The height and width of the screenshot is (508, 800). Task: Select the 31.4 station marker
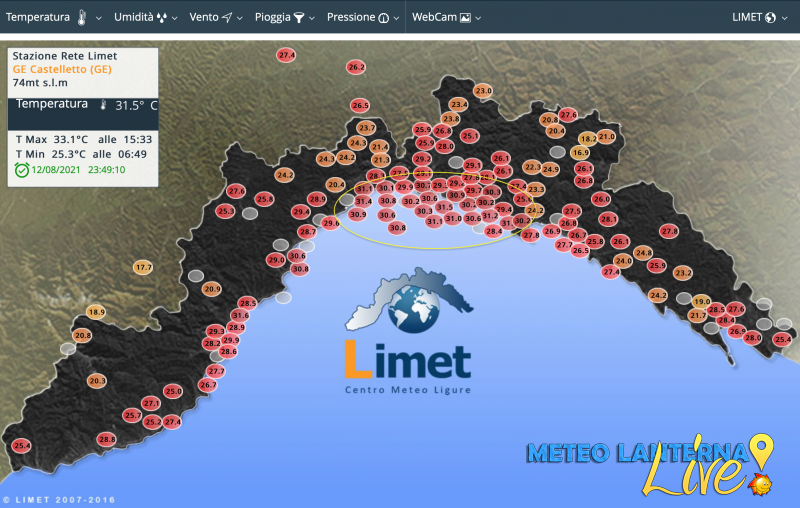(x=363, y=201)
